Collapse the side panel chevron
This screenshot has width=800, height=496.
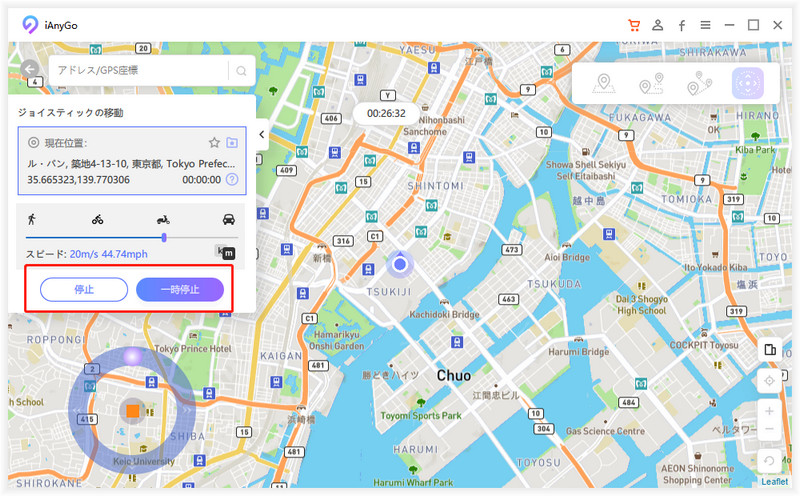click(x=262, y=134)
